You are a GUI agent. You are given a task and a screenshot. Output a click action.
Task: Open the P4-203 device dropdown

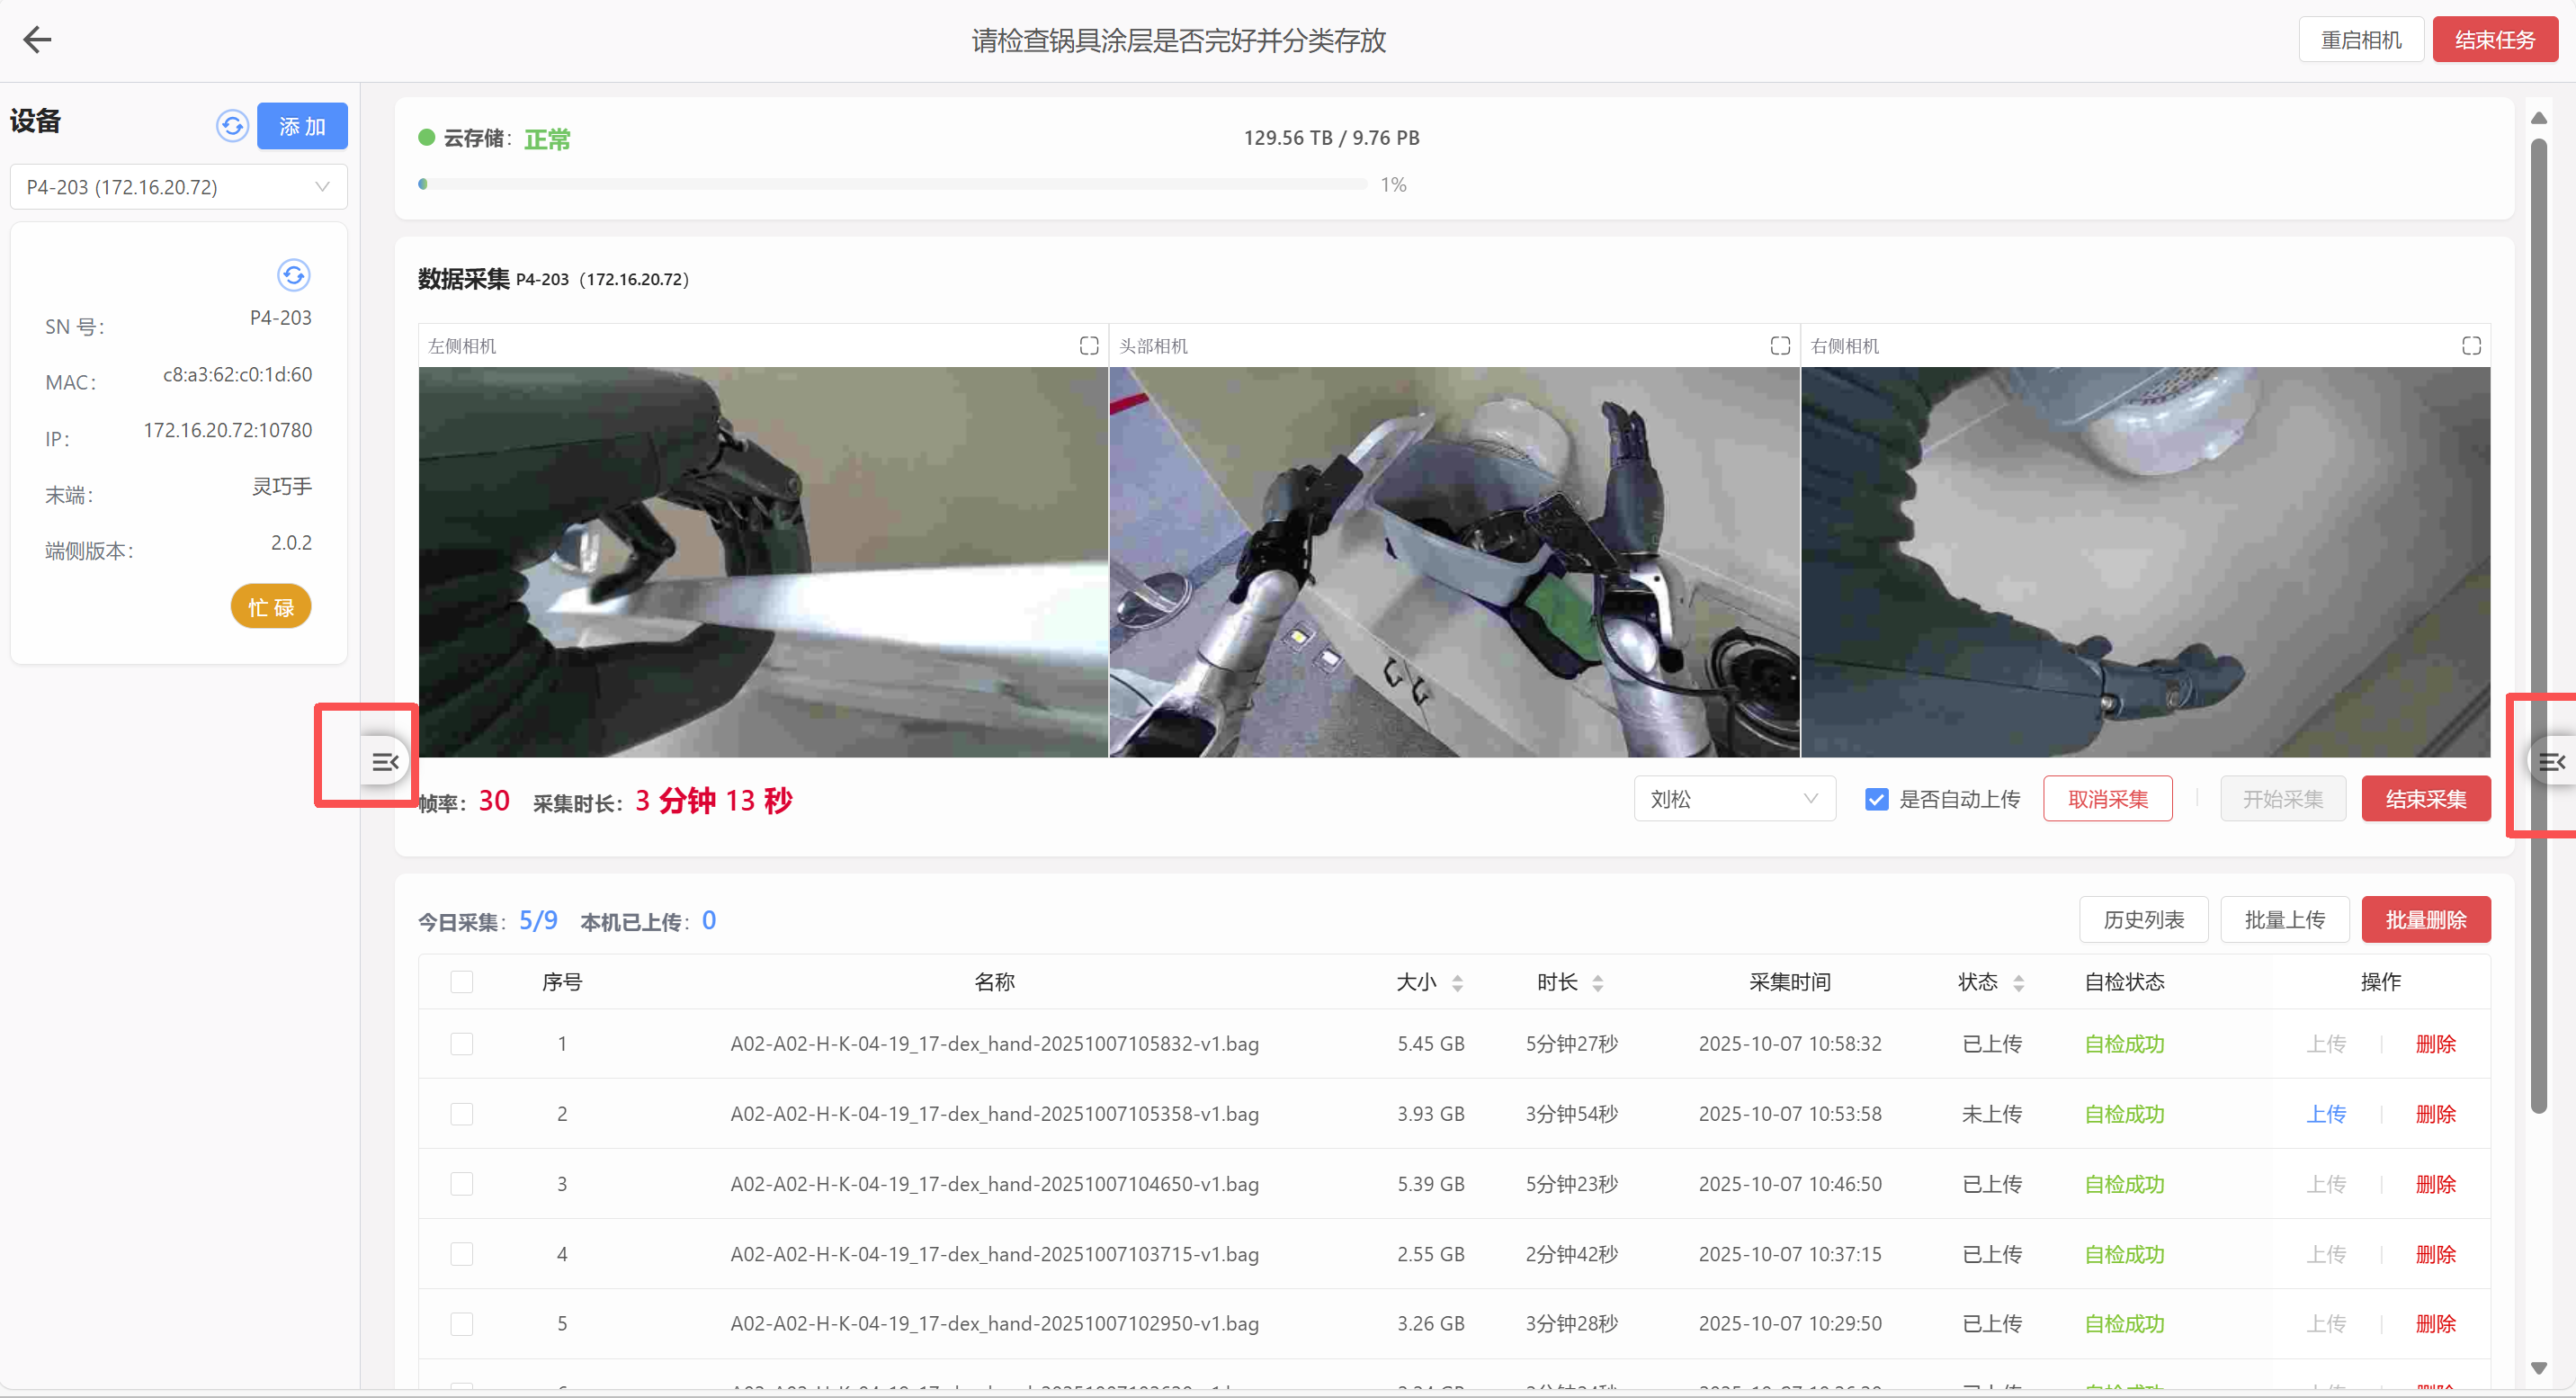pos(179,187)
